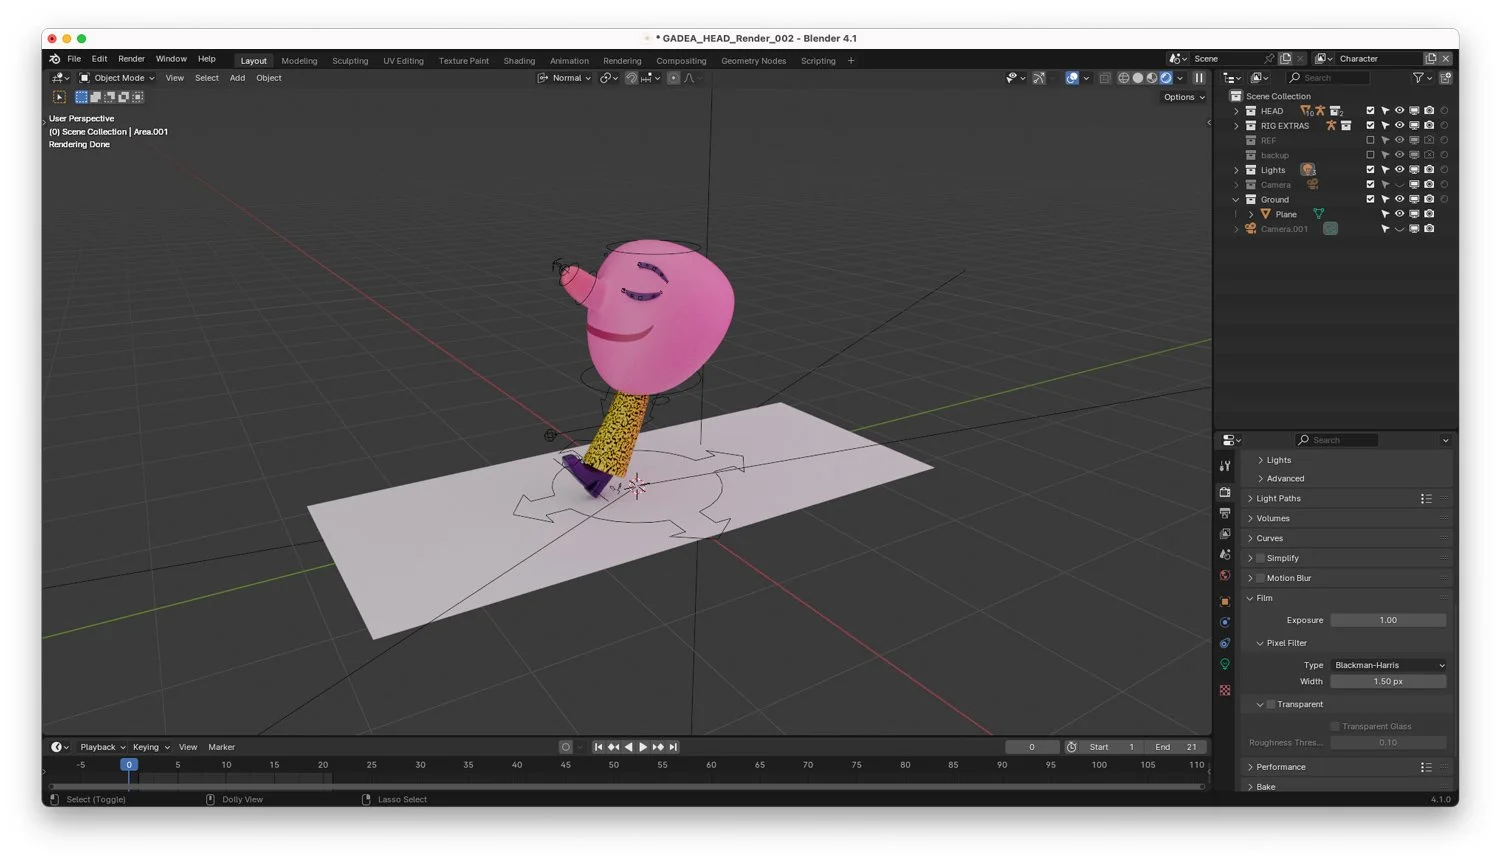The image size is (1500, 861).
Task: Pause viewport render preview
Action: point(1199,78)
